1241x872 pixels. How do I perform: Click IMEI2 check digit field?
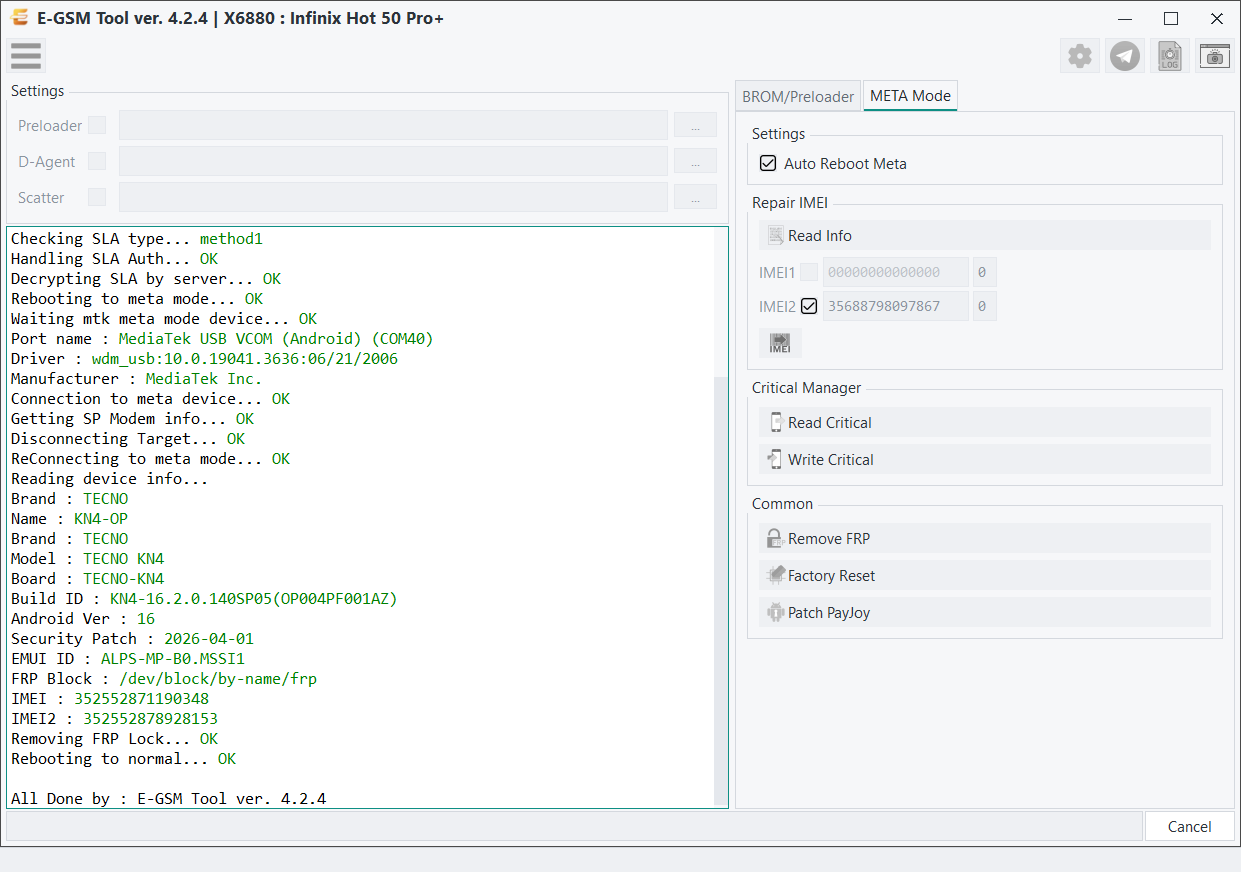click(984, 306)
